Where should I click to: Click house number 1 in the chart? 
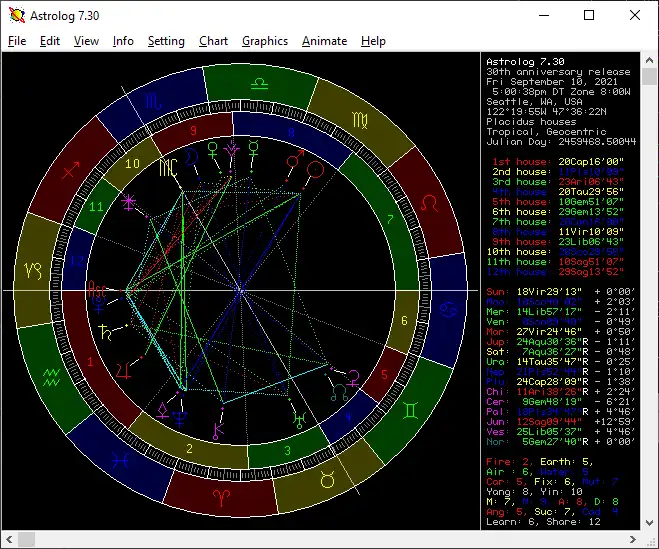pyautogui.click(x=90, y=362)
